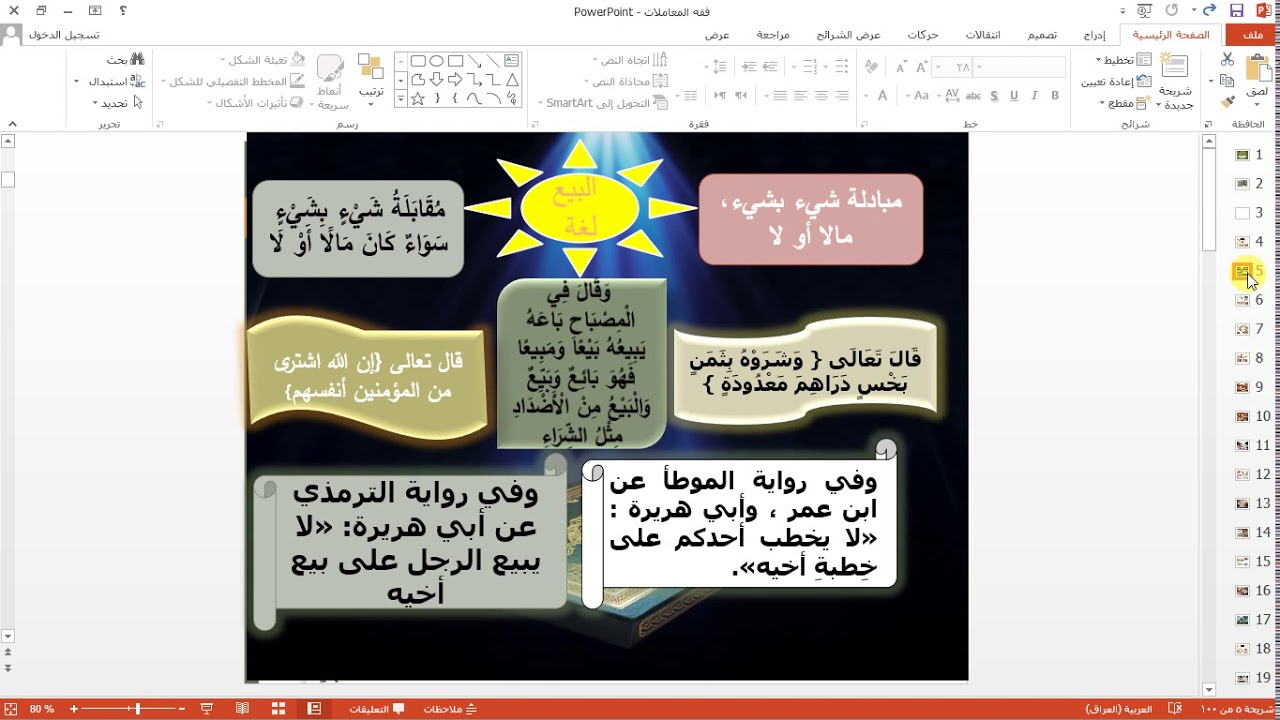This screenshot has width=1280, height=720.
Task: Select slide 7 thumbnail
Action: (1243, 329)
